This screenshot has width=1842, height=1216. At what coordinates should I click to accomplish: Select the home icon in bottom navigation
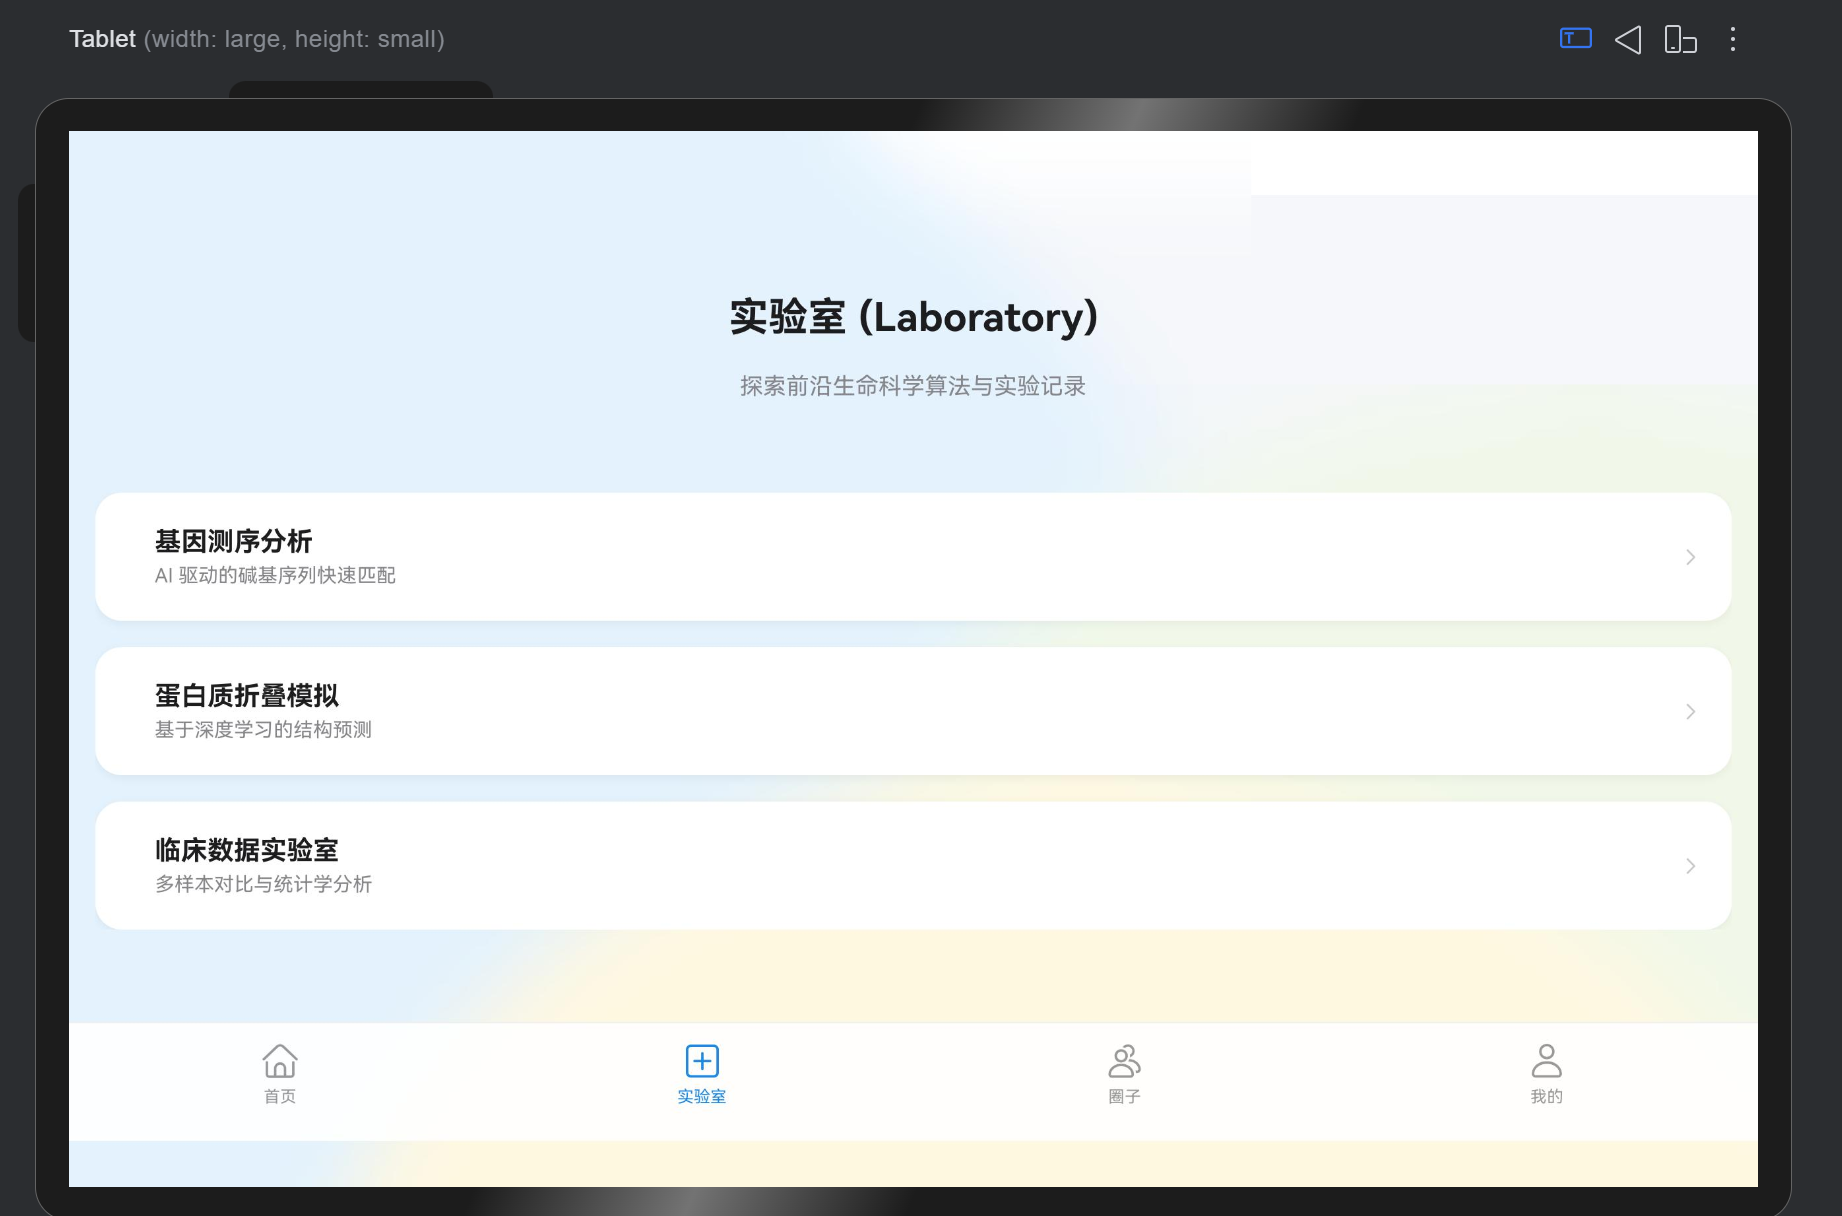point(280,1061)
